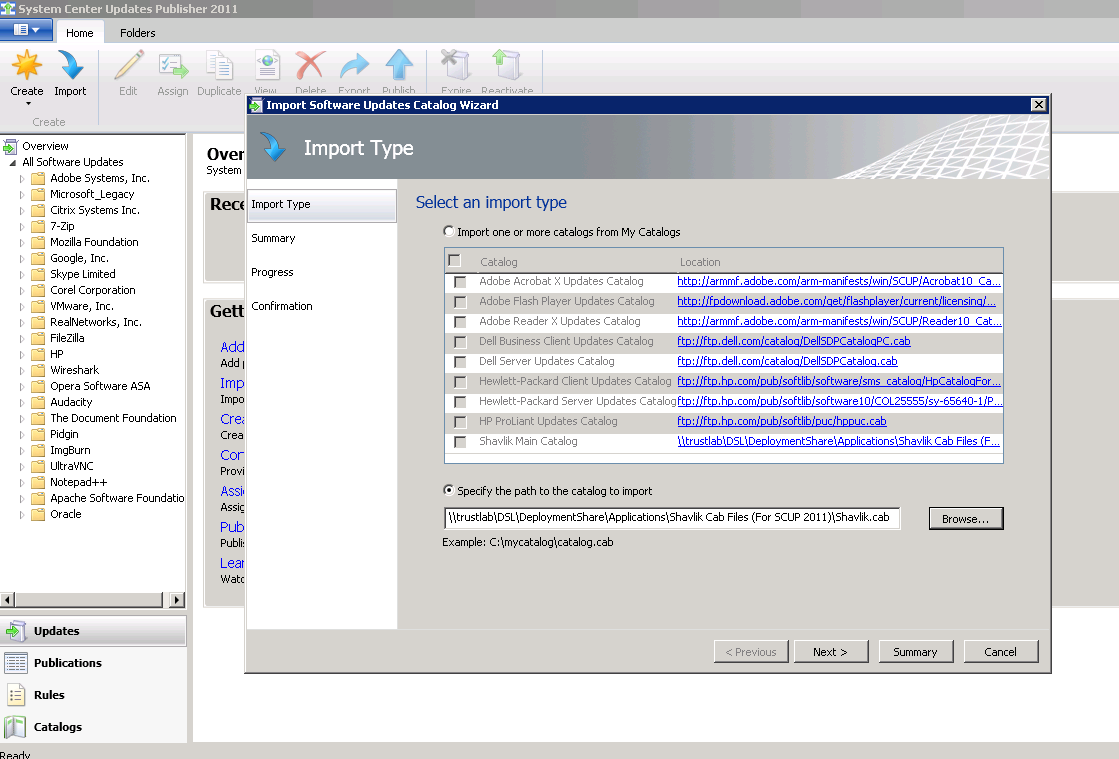Switch to the Folders ribbon tab
Screen dimensions: 1119x759
(x=137, y=33)
